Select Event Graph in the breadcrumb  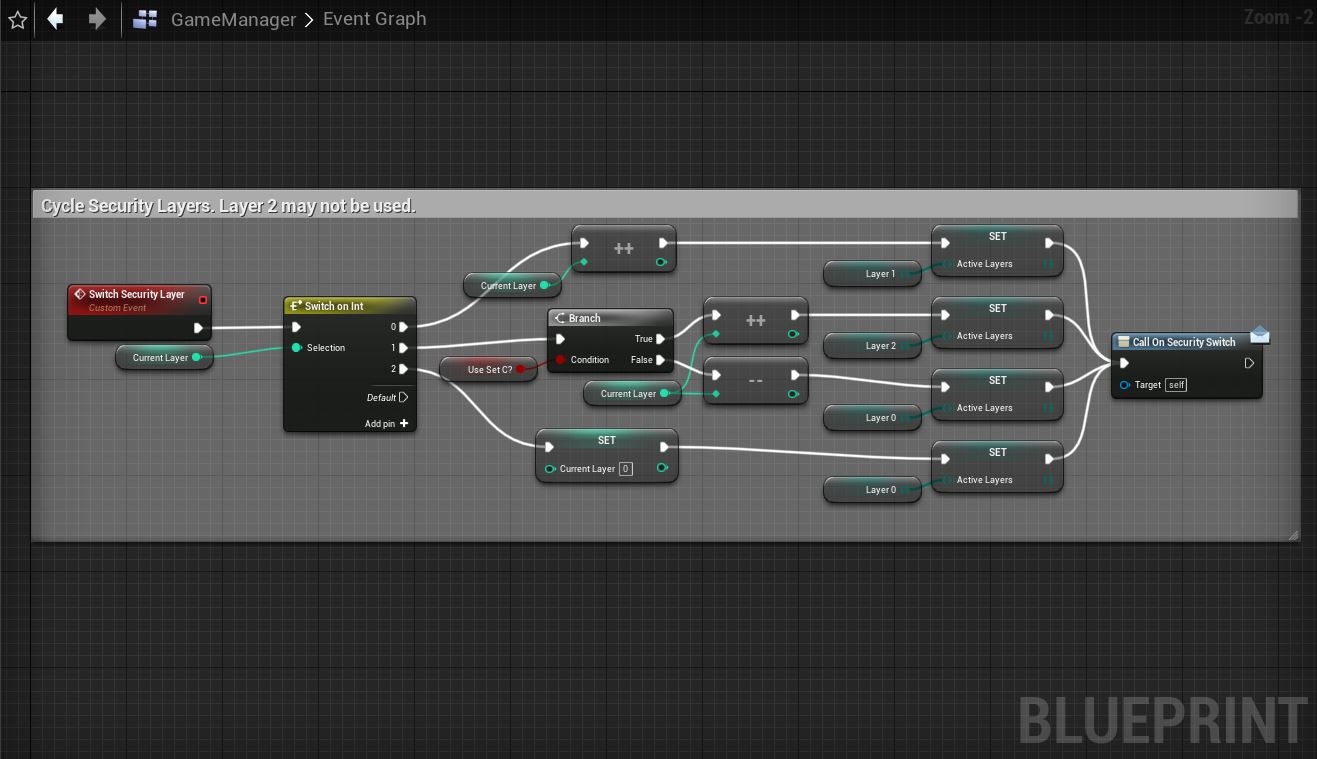(374, 19)
